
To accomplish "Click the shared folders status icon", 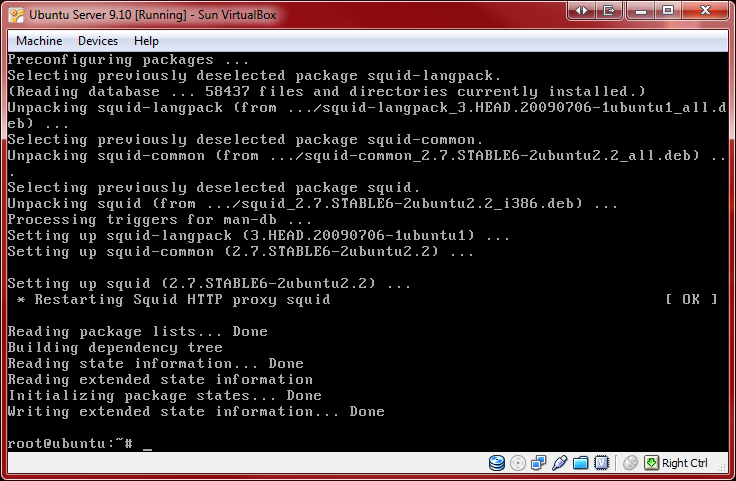I will (x=581, y=463).
